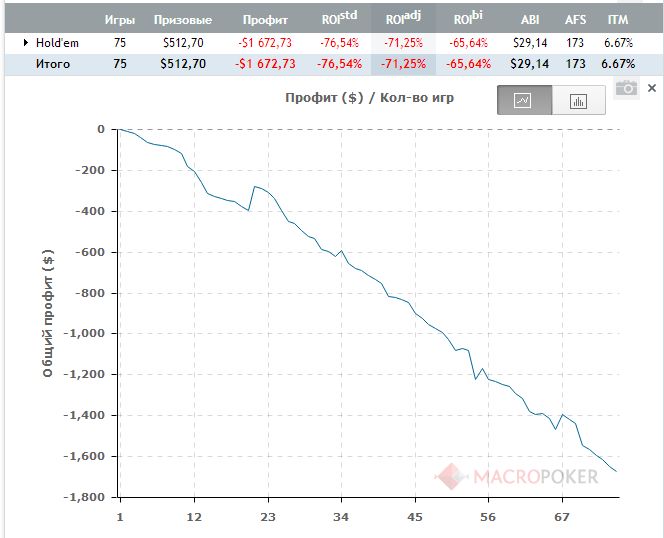Click chart title Профит ($) / Кол-во игр
The height and width of the screenshot is (538, 664).
point(369,98)
